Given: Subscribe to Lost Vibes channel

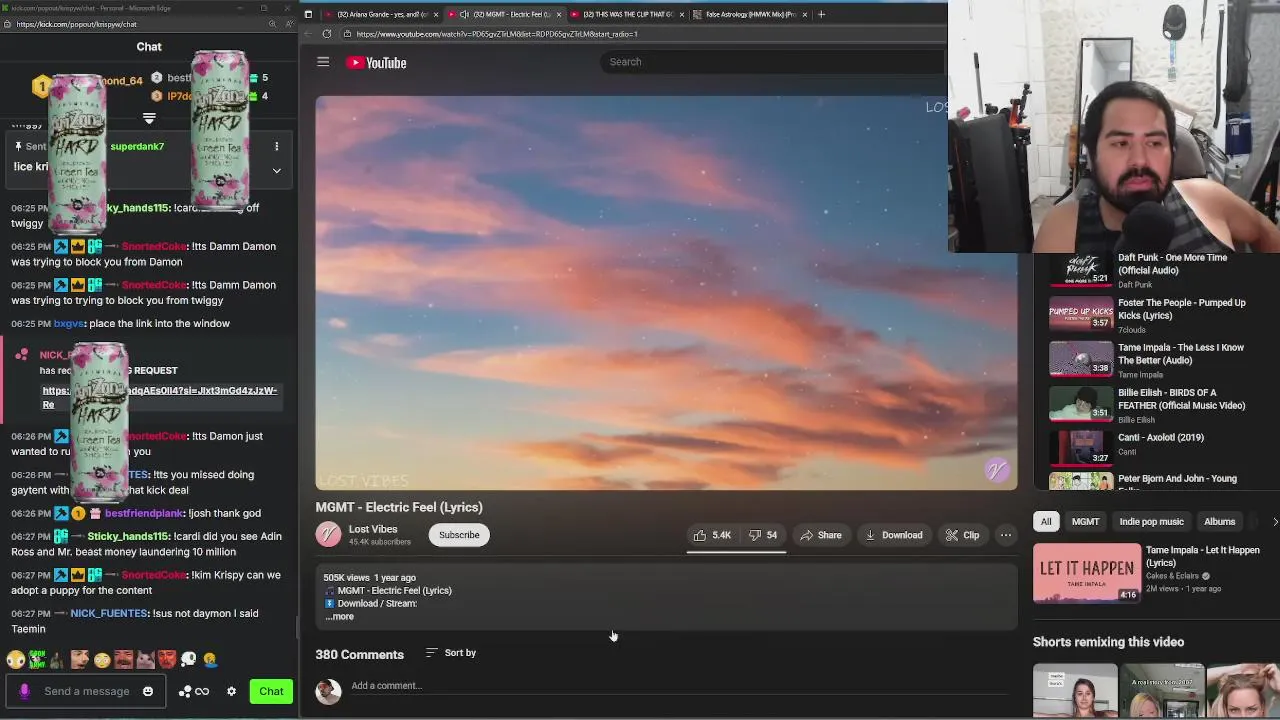Looking at the screenshot, I should pyautogui.click(x=459, y=535).
